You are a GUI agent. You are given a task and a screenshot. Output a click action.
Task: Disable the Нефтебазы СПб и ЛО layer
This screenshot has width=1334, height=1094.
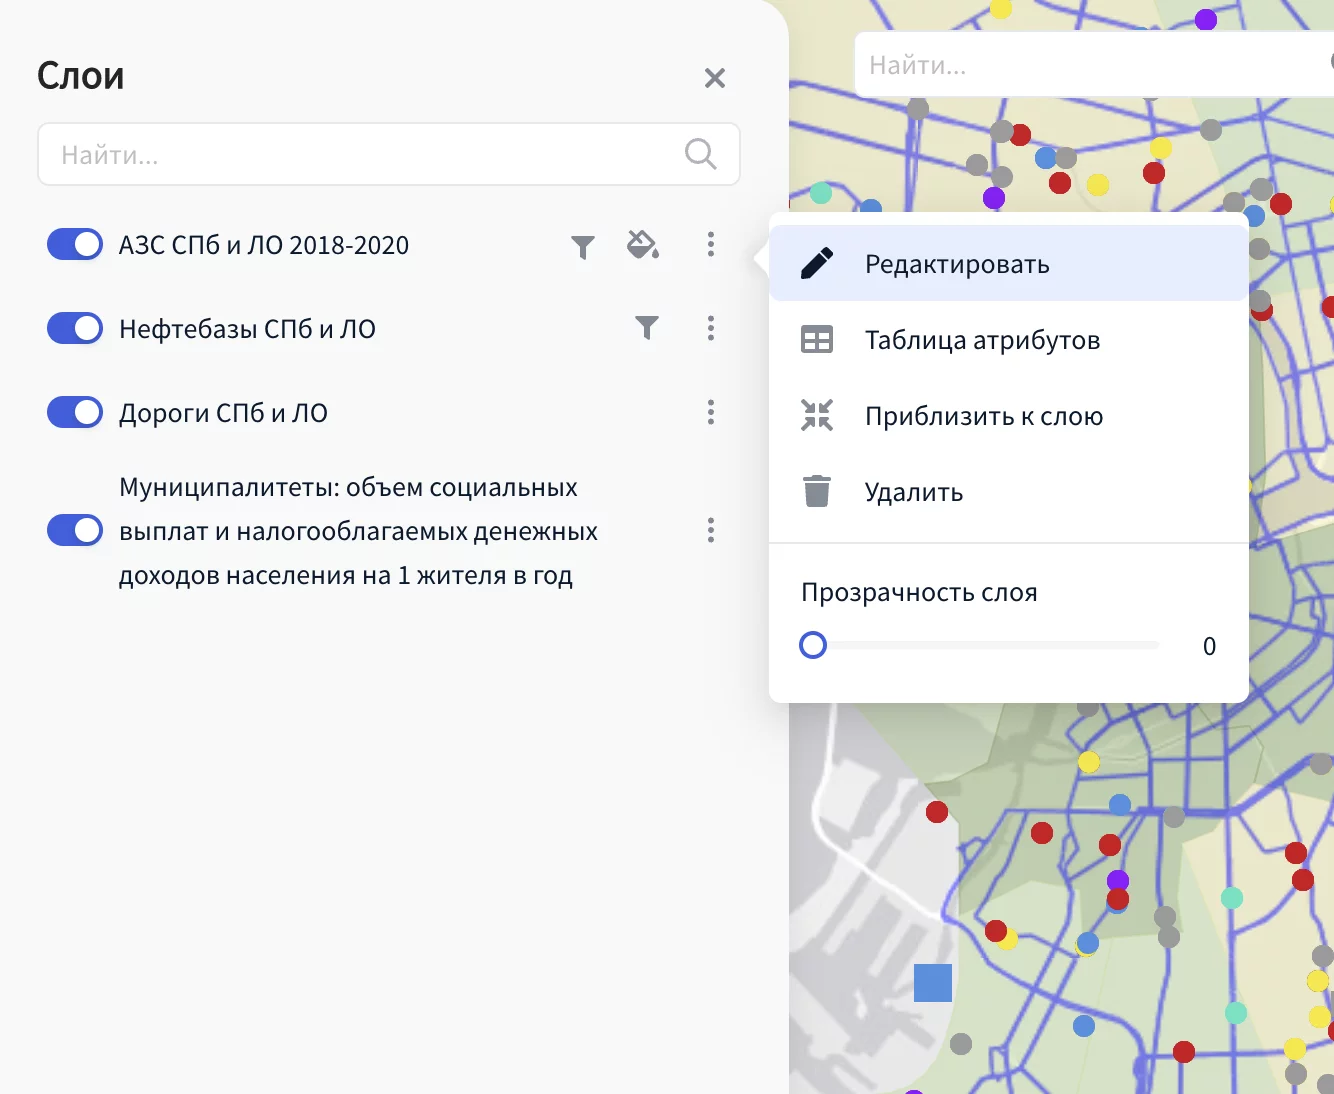75,328
